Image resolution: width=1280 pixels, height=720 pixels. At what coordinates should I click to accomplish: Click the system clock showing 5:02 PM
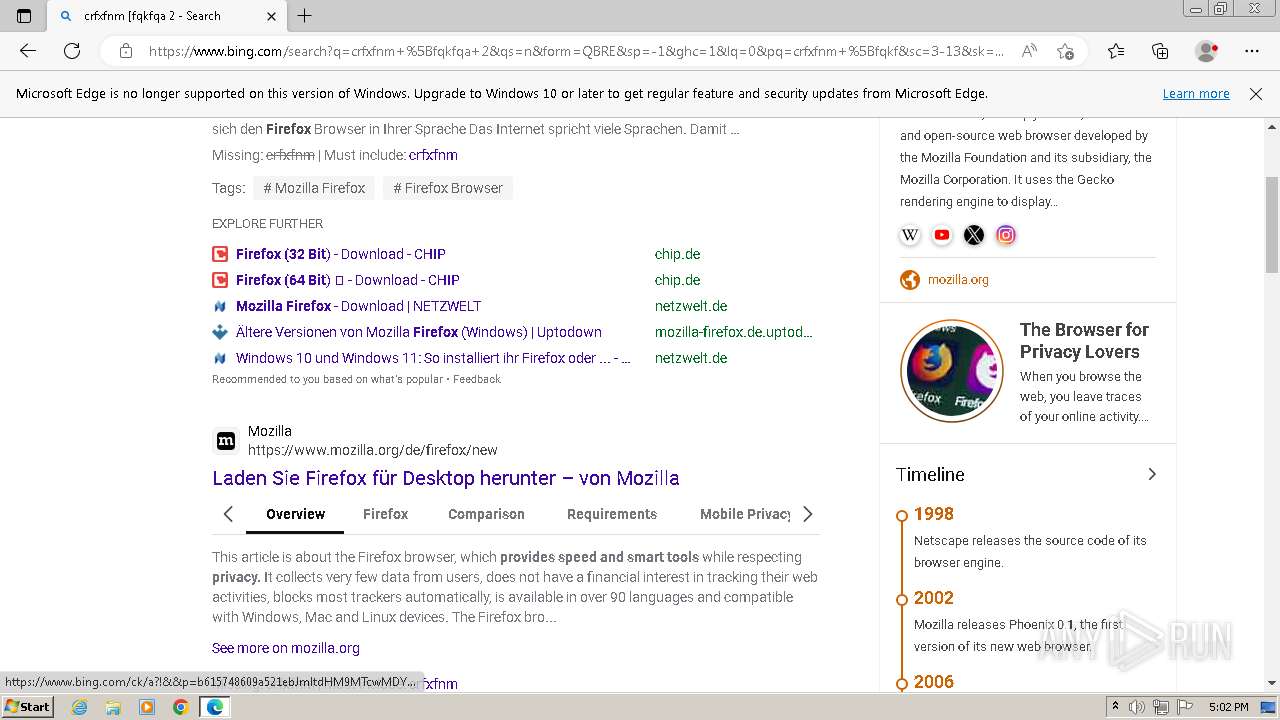tap(1228, 707)
